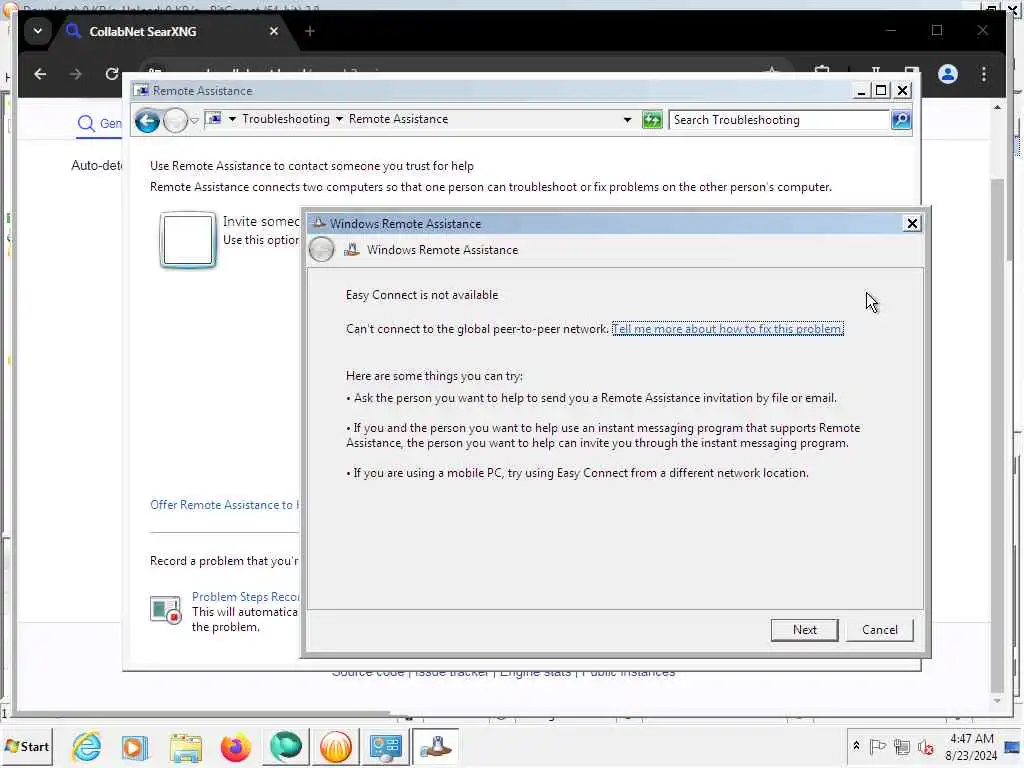
Task: Go forward in Chrome browser
Action: click(x=76, y=74)
